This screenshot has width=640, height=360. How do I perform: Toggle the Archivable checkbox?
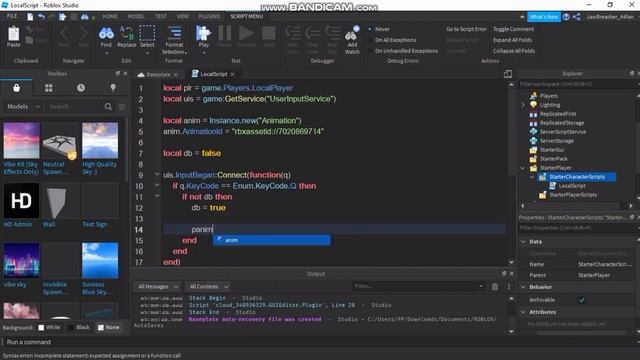[582, 300]
